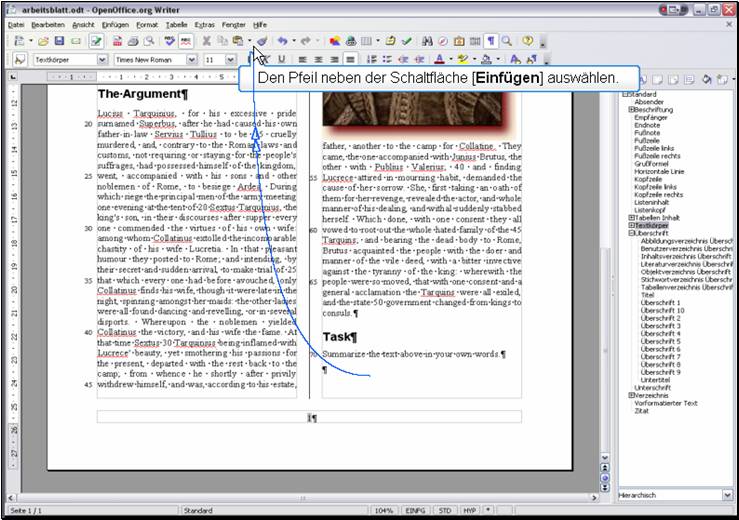Open the Times New Roman font dropdown

point(193,60)
